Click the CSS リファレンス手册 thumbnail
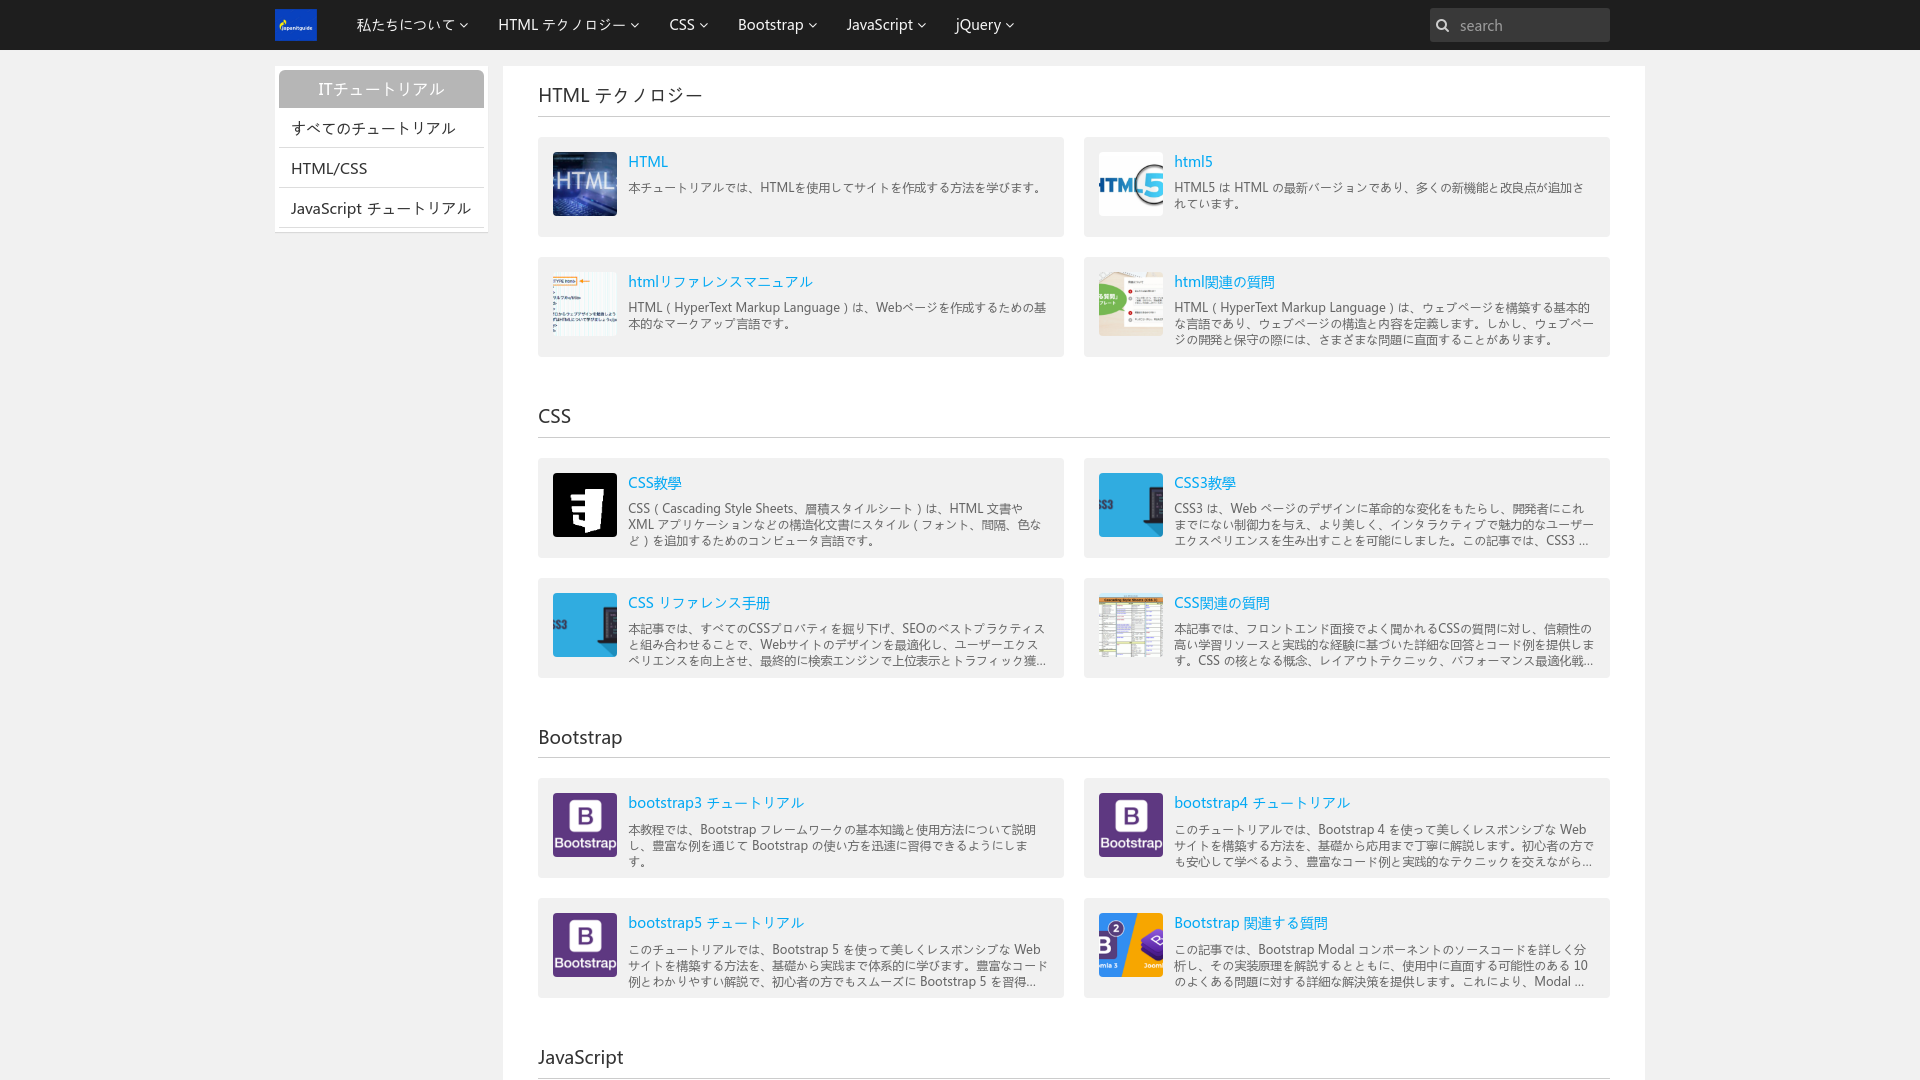The height and width of the screenshot is (1080, 1920). [x=585, y=625]
